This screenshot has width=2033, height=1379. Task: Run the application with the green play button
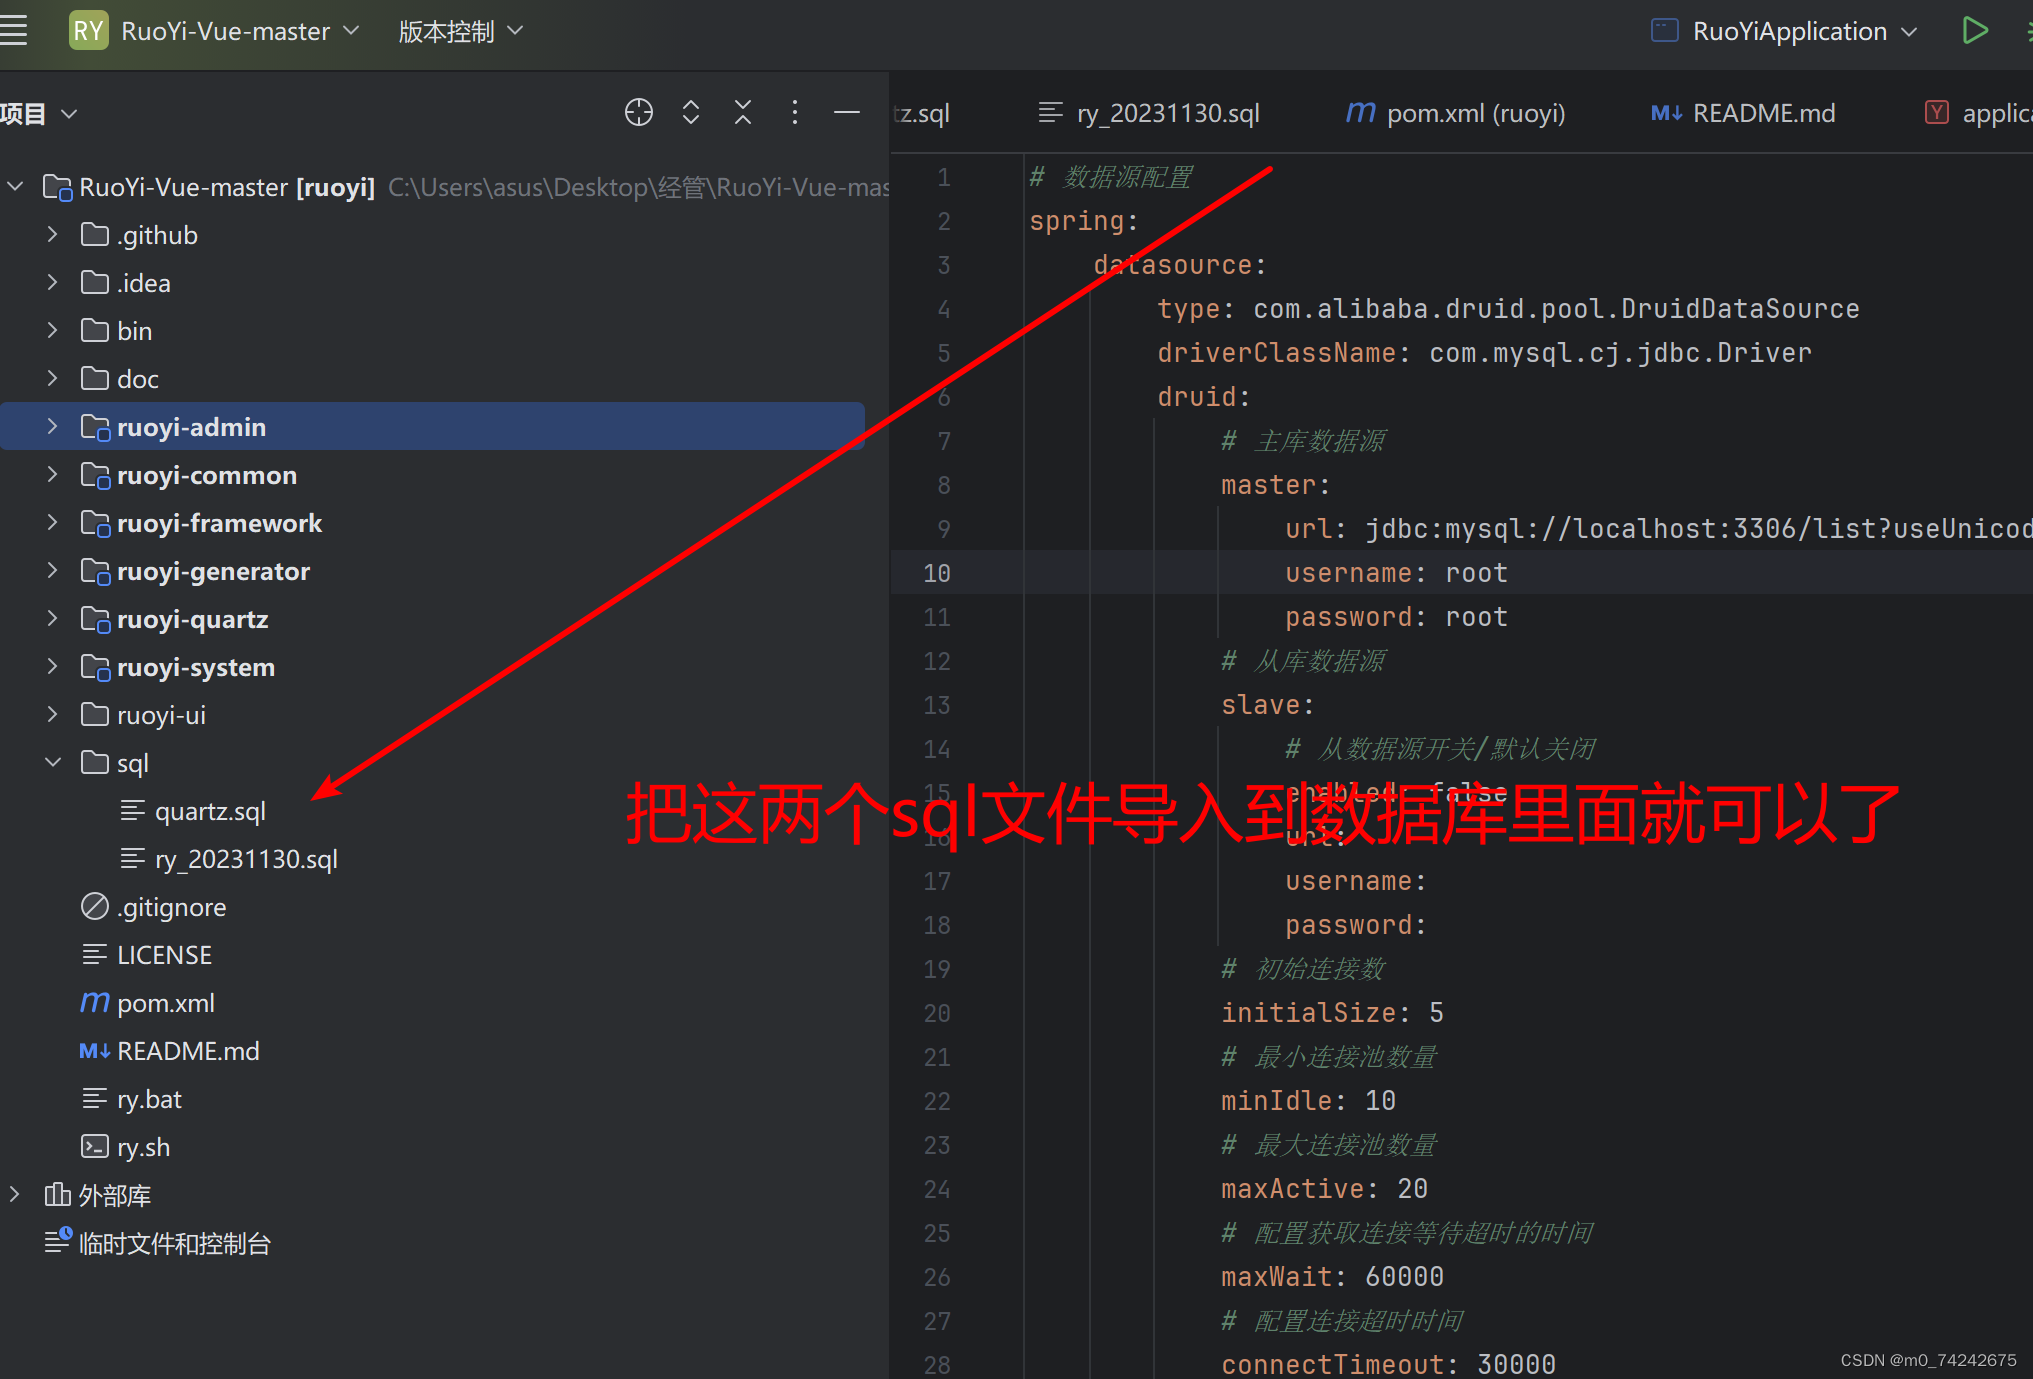[1975, 31]
